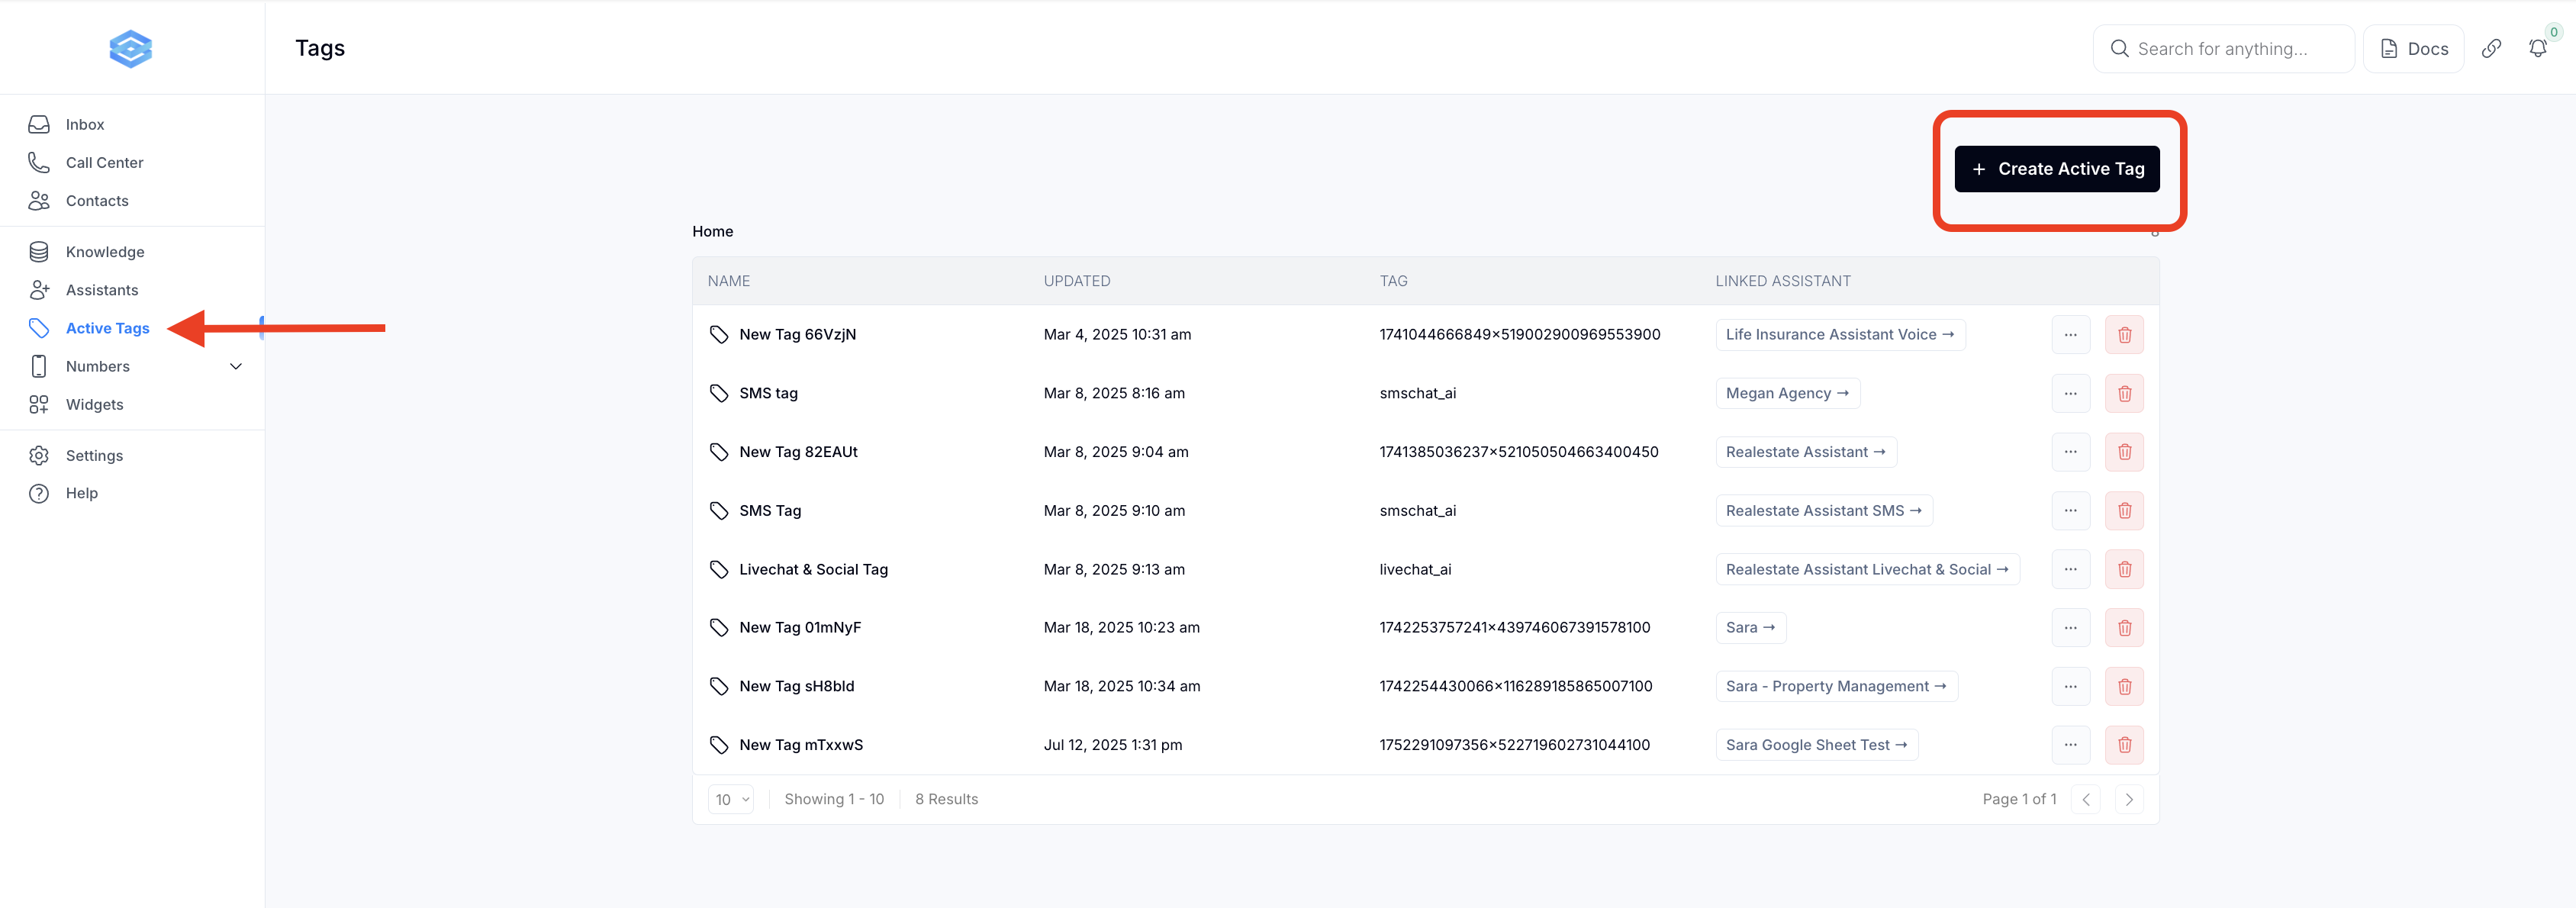This screenshot has width=2576, height=908.
Task: Click the tag icon beside New Tag 82EAUt
Action: [x=719, y=452]
